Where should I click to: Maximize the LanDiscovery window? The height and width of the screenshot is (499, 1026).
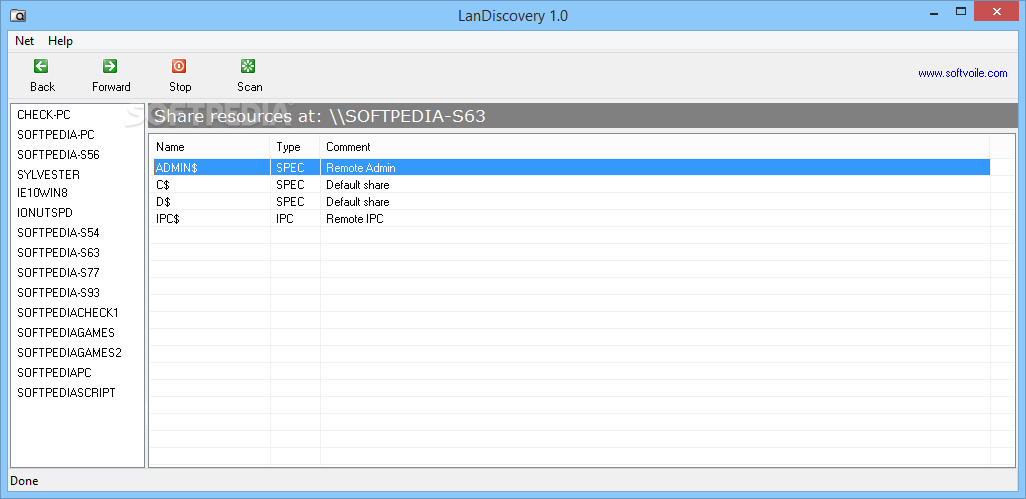click(961, 11)
